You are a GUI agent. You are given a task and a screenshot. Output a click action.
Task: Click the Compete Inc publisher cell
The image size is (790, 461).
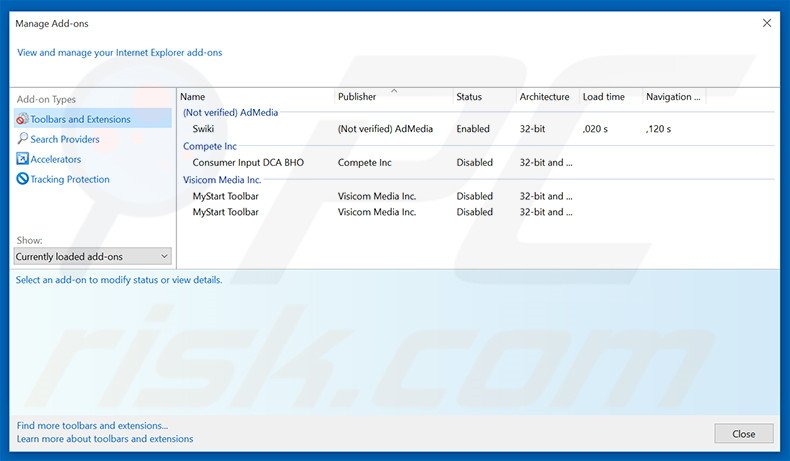[x=364, y=162]
